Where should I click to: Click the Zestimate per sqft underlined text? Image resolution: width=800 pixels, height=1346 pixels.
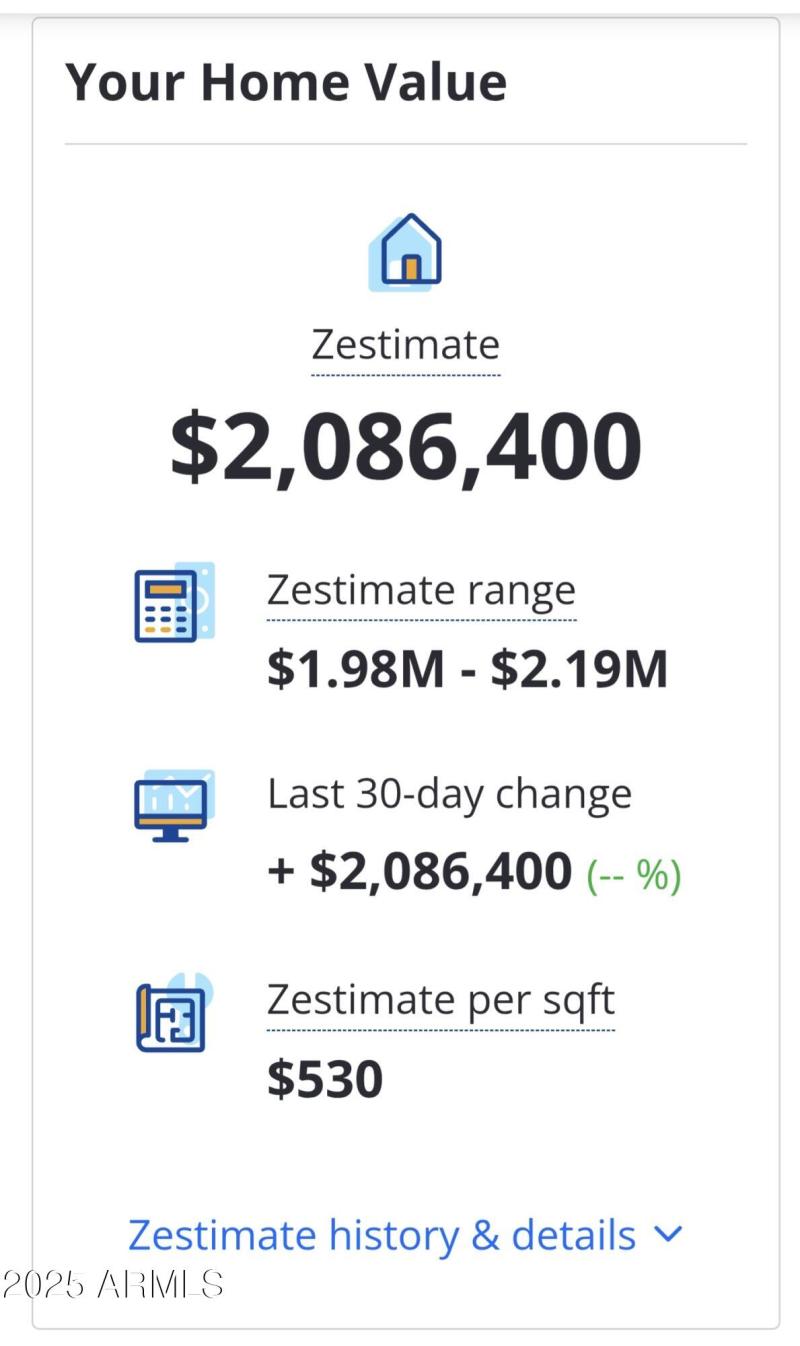pos(440,999)
